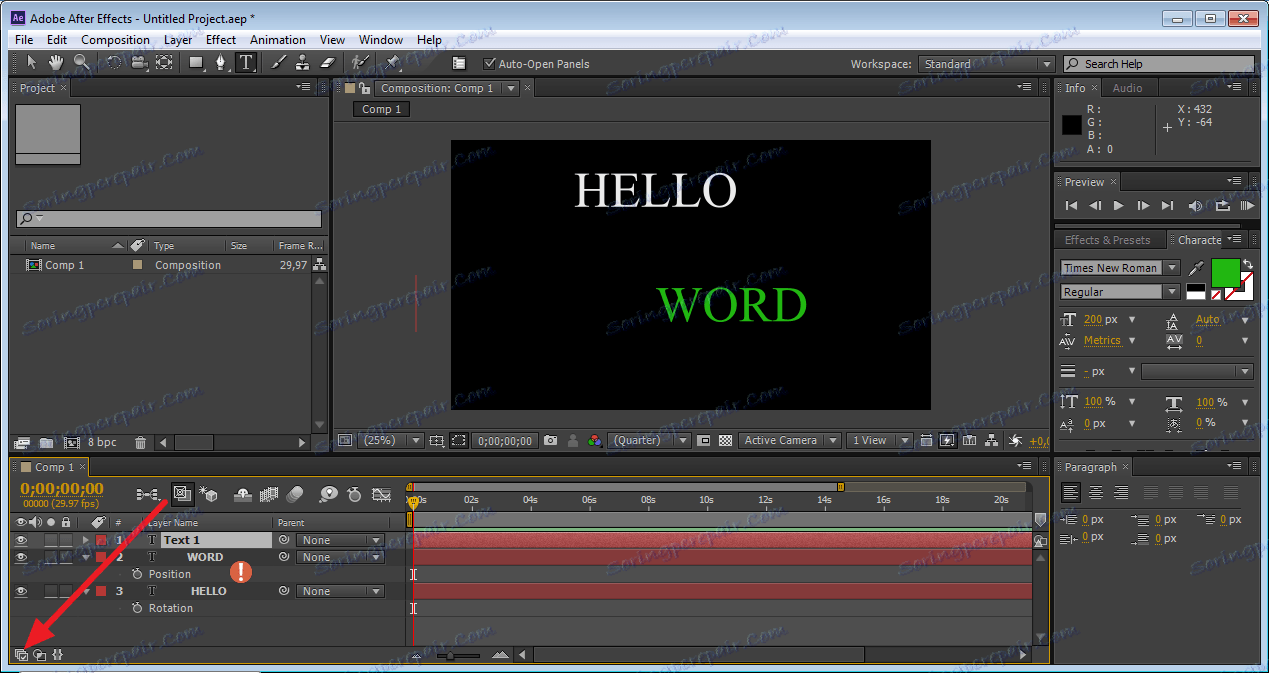Click the Position stopwatch icon

click(138, 574)
